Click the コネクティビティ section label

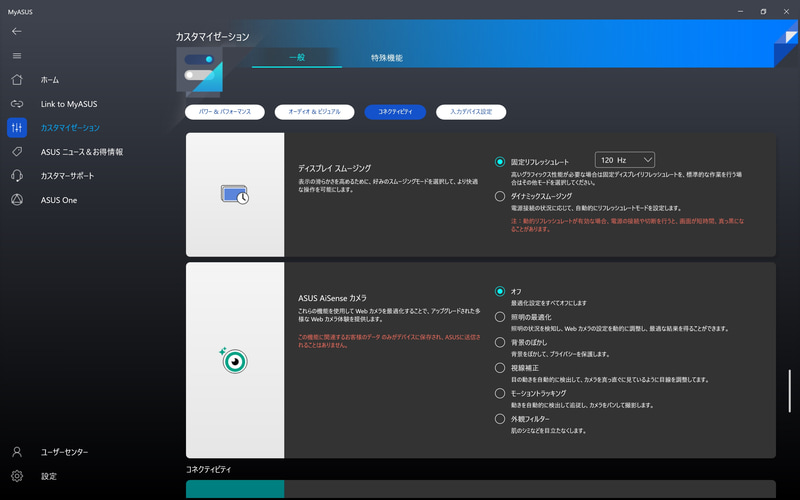(208, 469)
